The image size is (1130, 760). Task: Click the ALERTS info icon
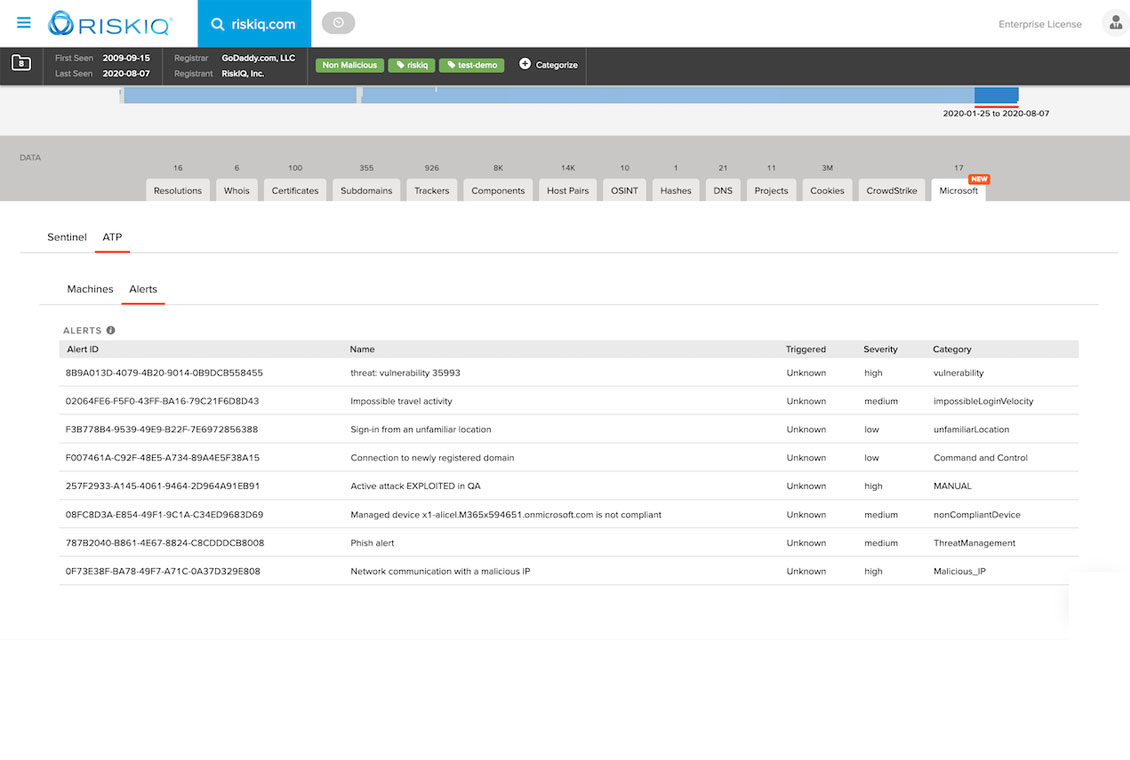click(110, 331)
